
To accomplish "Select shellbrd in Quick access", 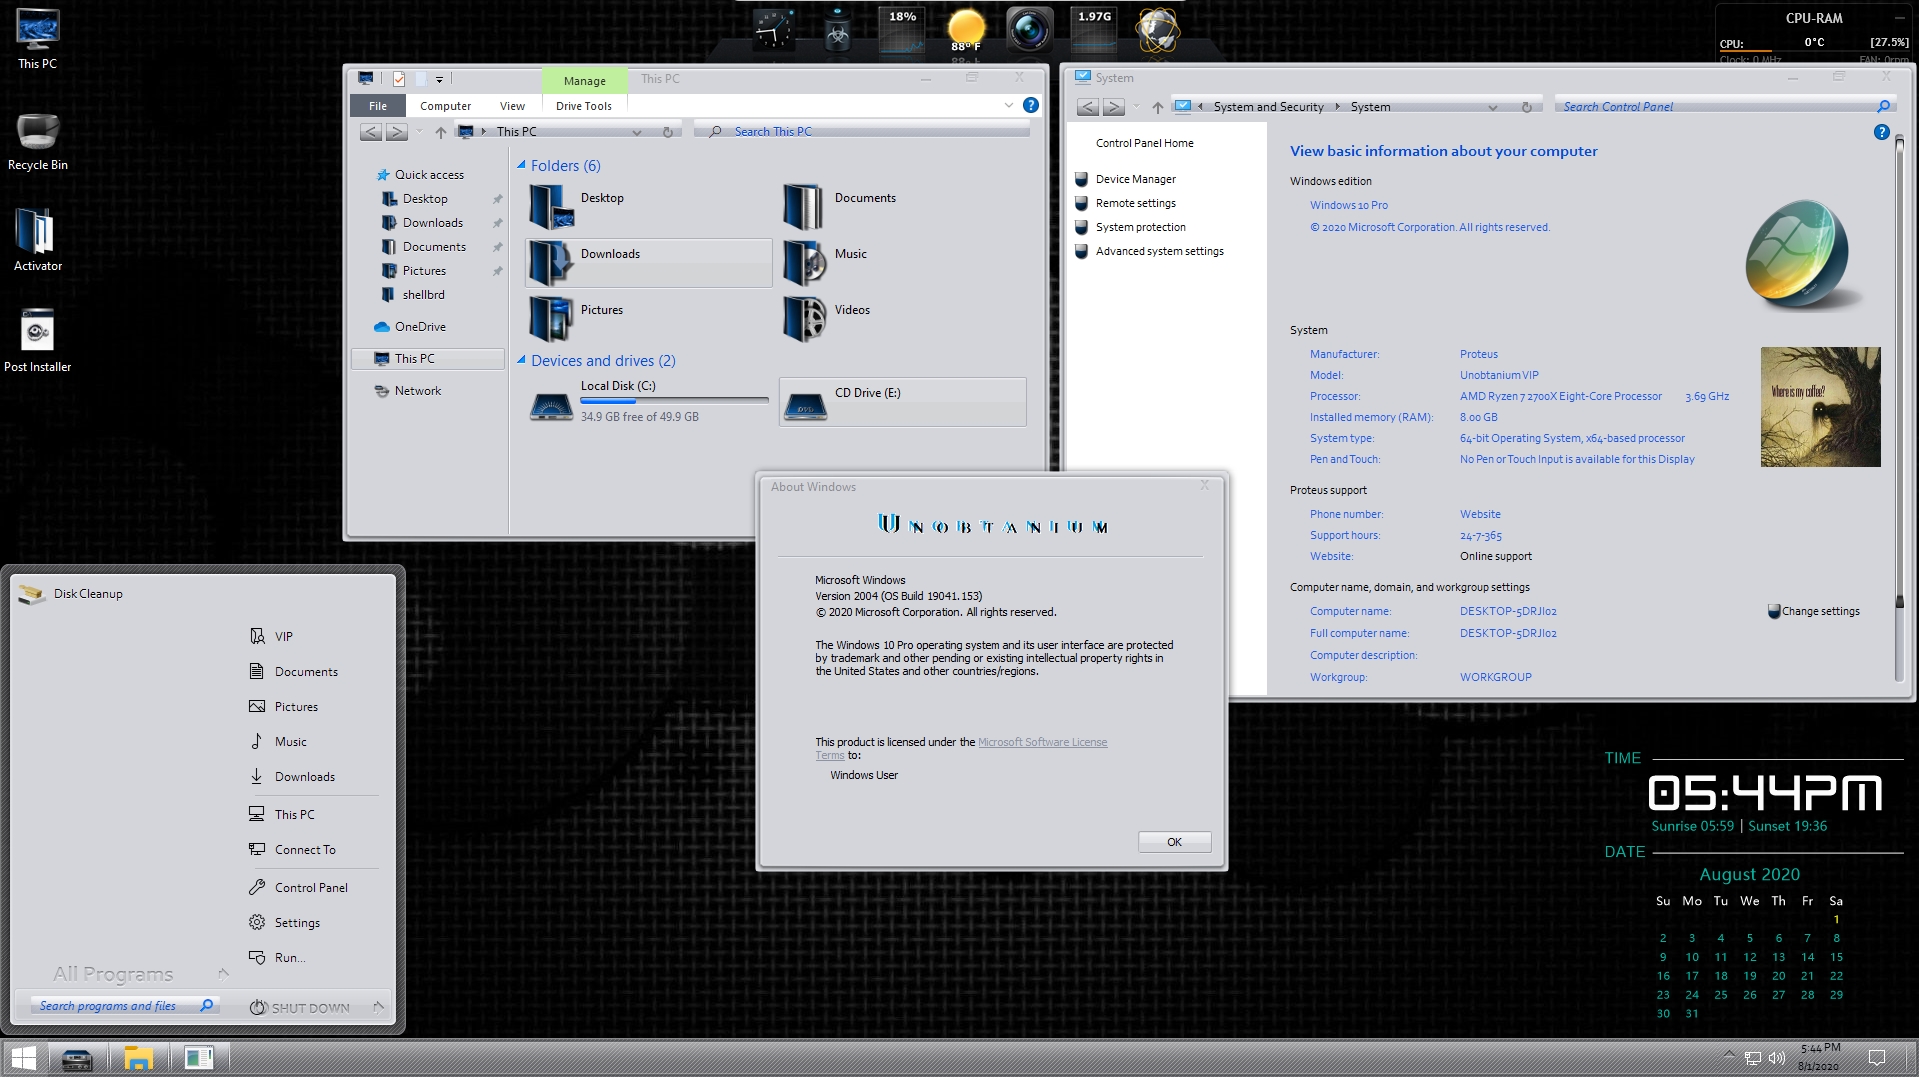I will [423, 295].
